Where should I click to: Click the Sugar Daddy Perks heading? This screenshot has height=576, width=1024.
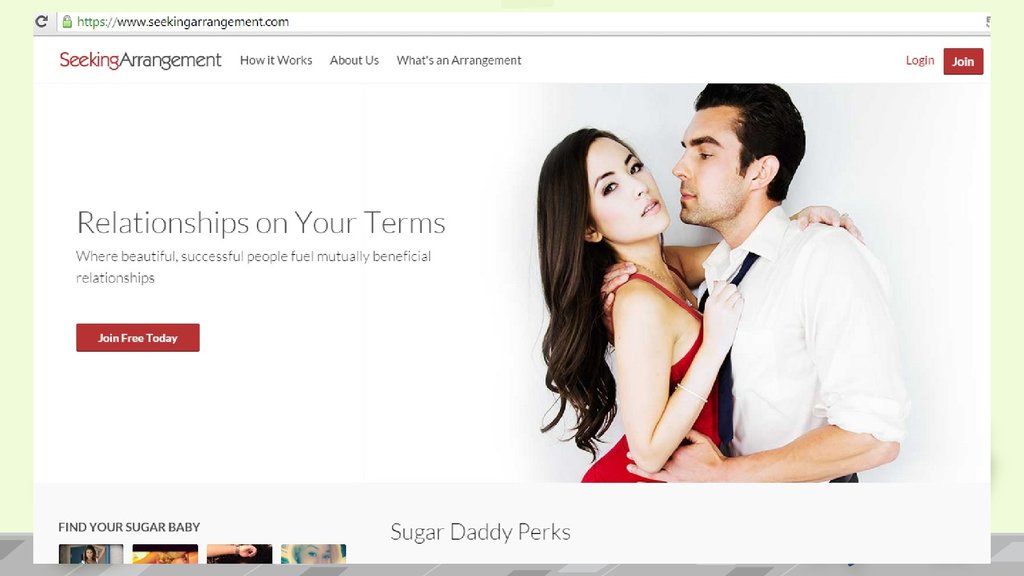click(480, 532)
